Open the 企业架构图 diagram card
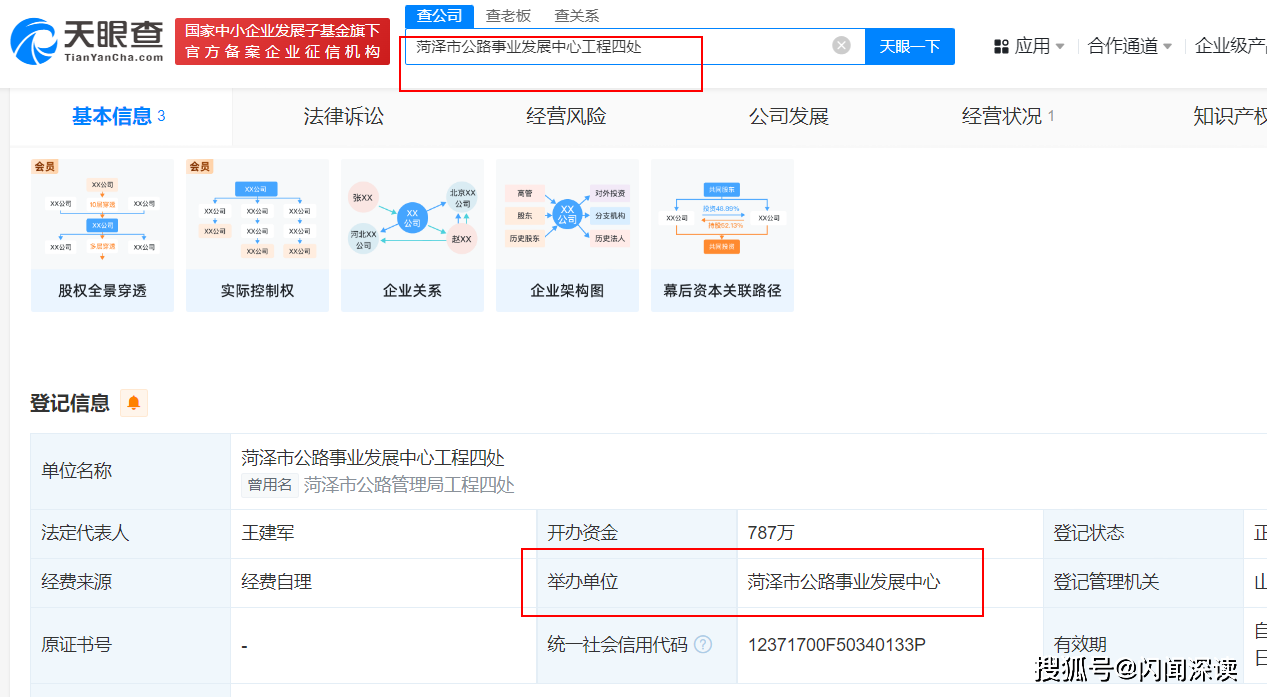Screen dimensions: 1267x697 567,235
